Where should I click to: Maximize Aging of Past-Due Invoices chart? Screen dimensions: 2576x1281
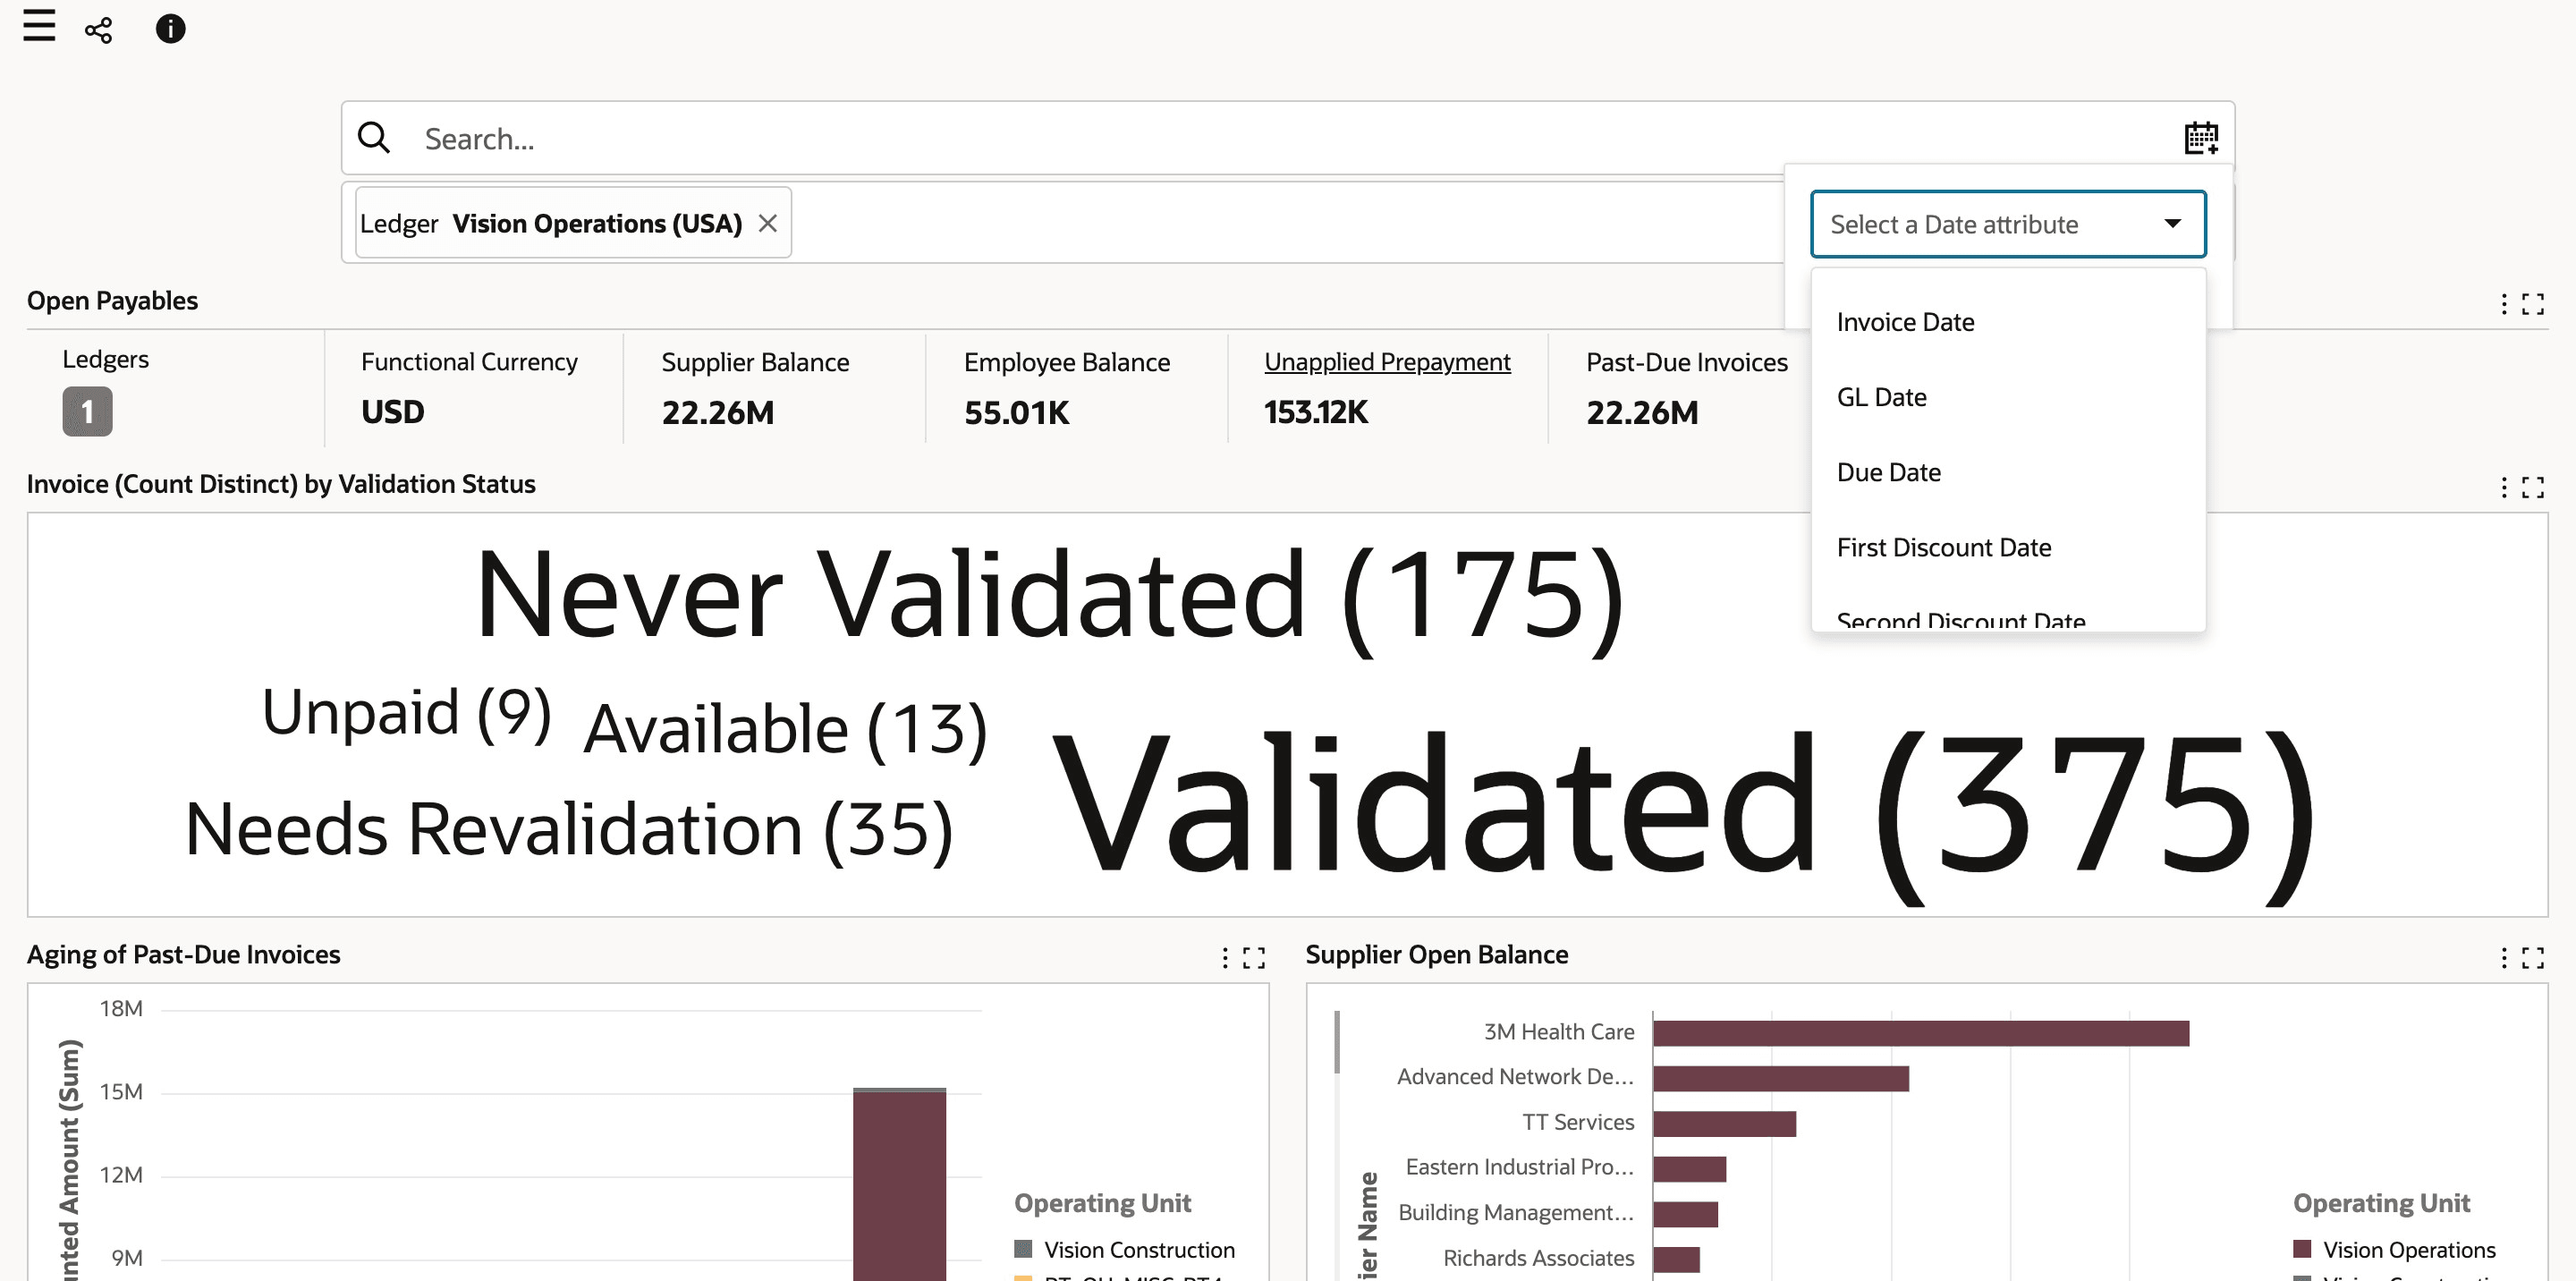[x=1254, y=958]
